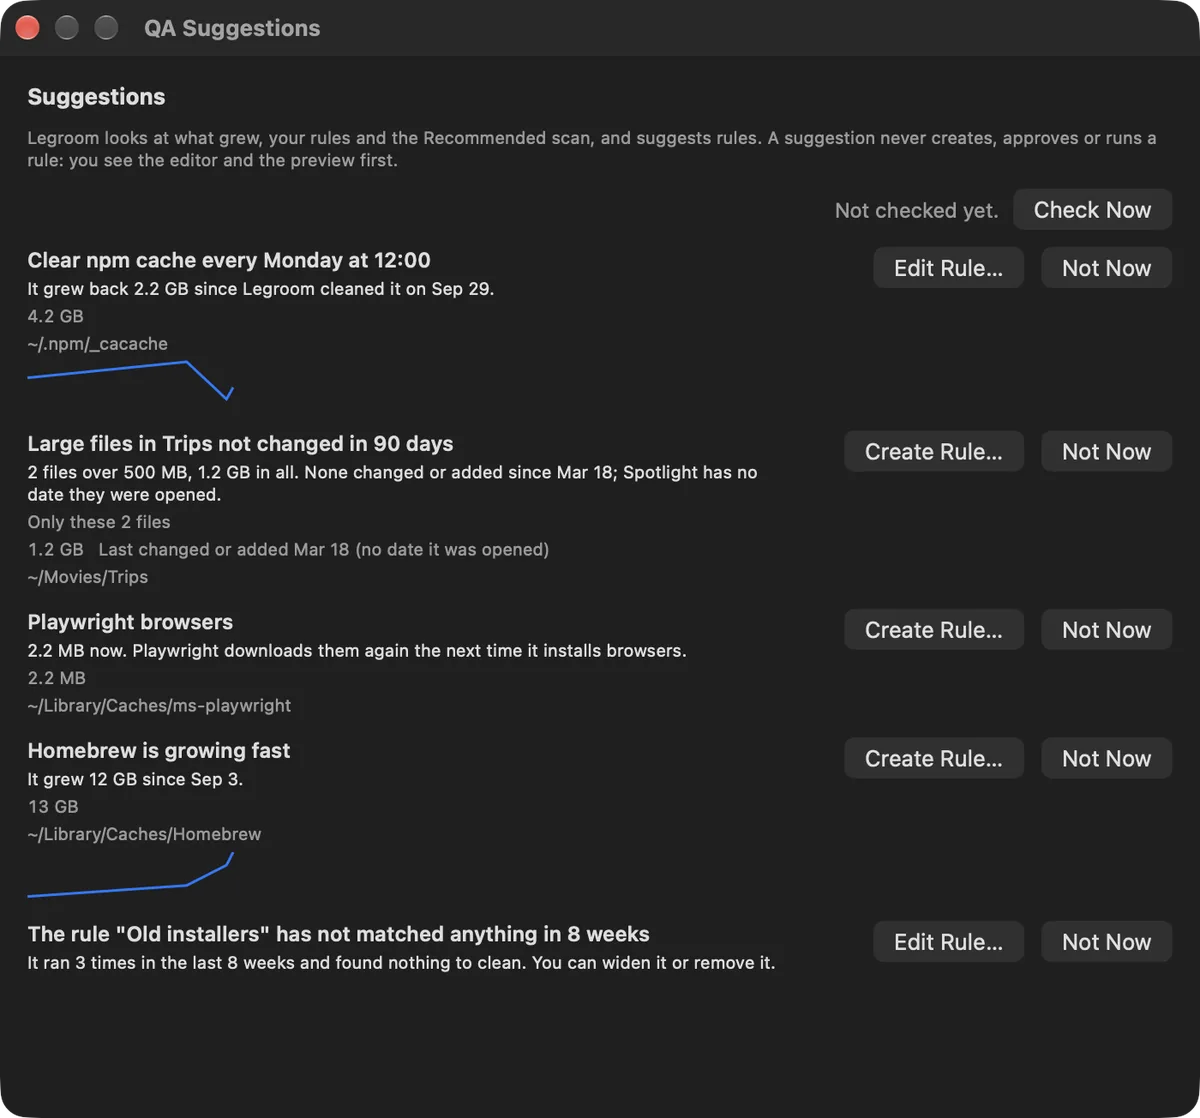The width and height of the screenshot is (1200, 1118).
Task: Click "Not checked yet." status text
Action: (x=916, y=211)
